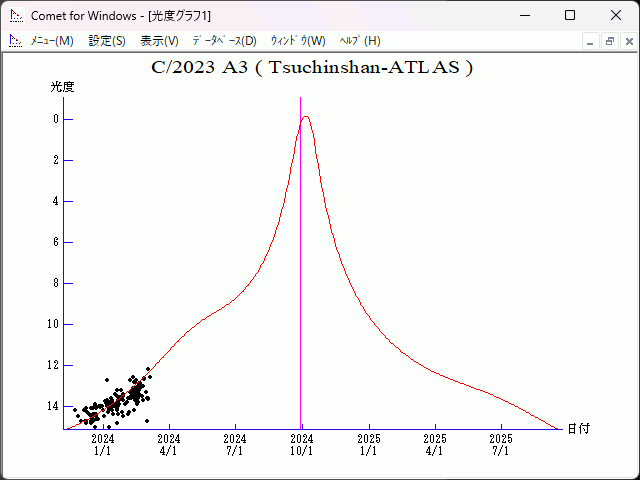This screenshot has width=640, height=480.
Task: Click magnitude value 2 on the axis
Action: (56, 160)
